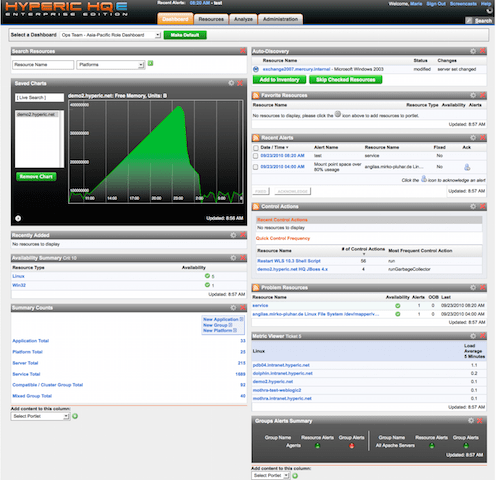496x480 pixels.
Task: Remove the Metric Viewer portlet
Action: [x=482, y=336]
